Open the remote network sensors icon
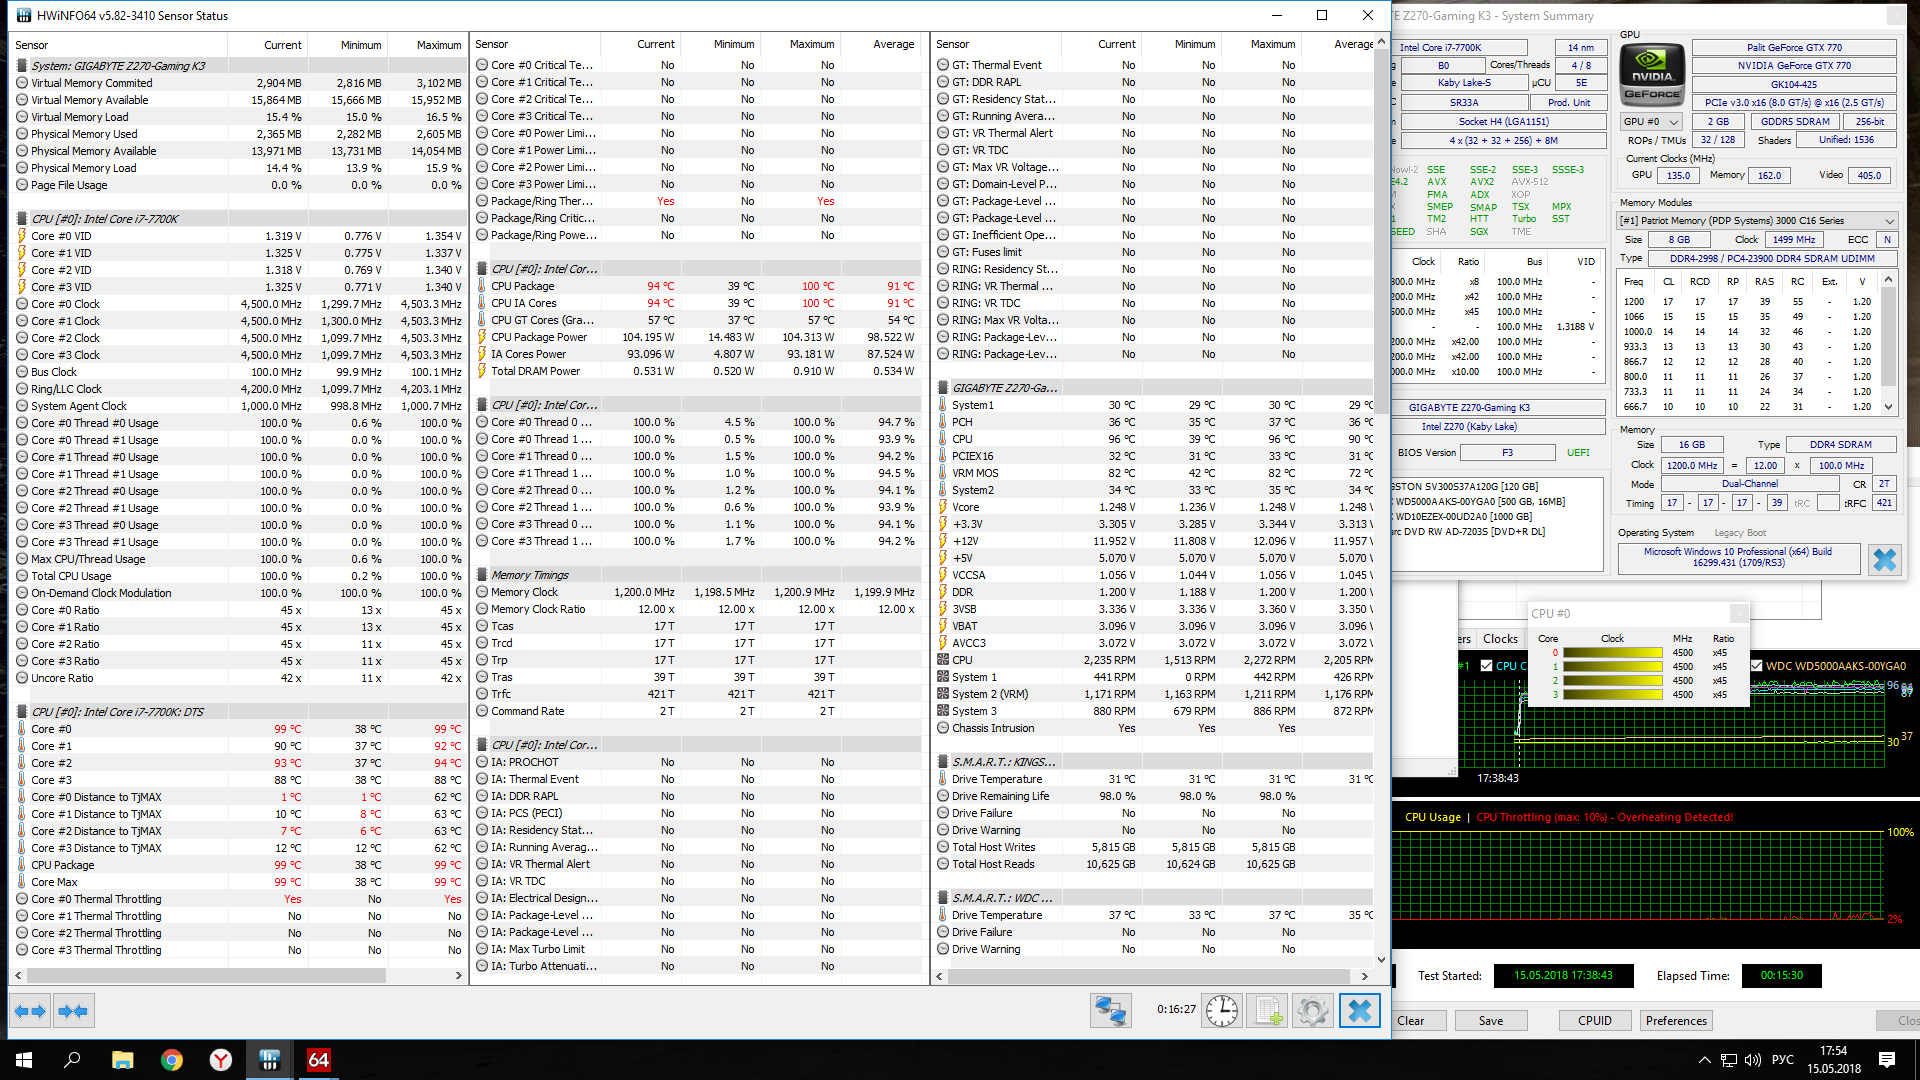This screenshot has width=1920, height=1080. pyautogui.click(x=1110, y=1011)
